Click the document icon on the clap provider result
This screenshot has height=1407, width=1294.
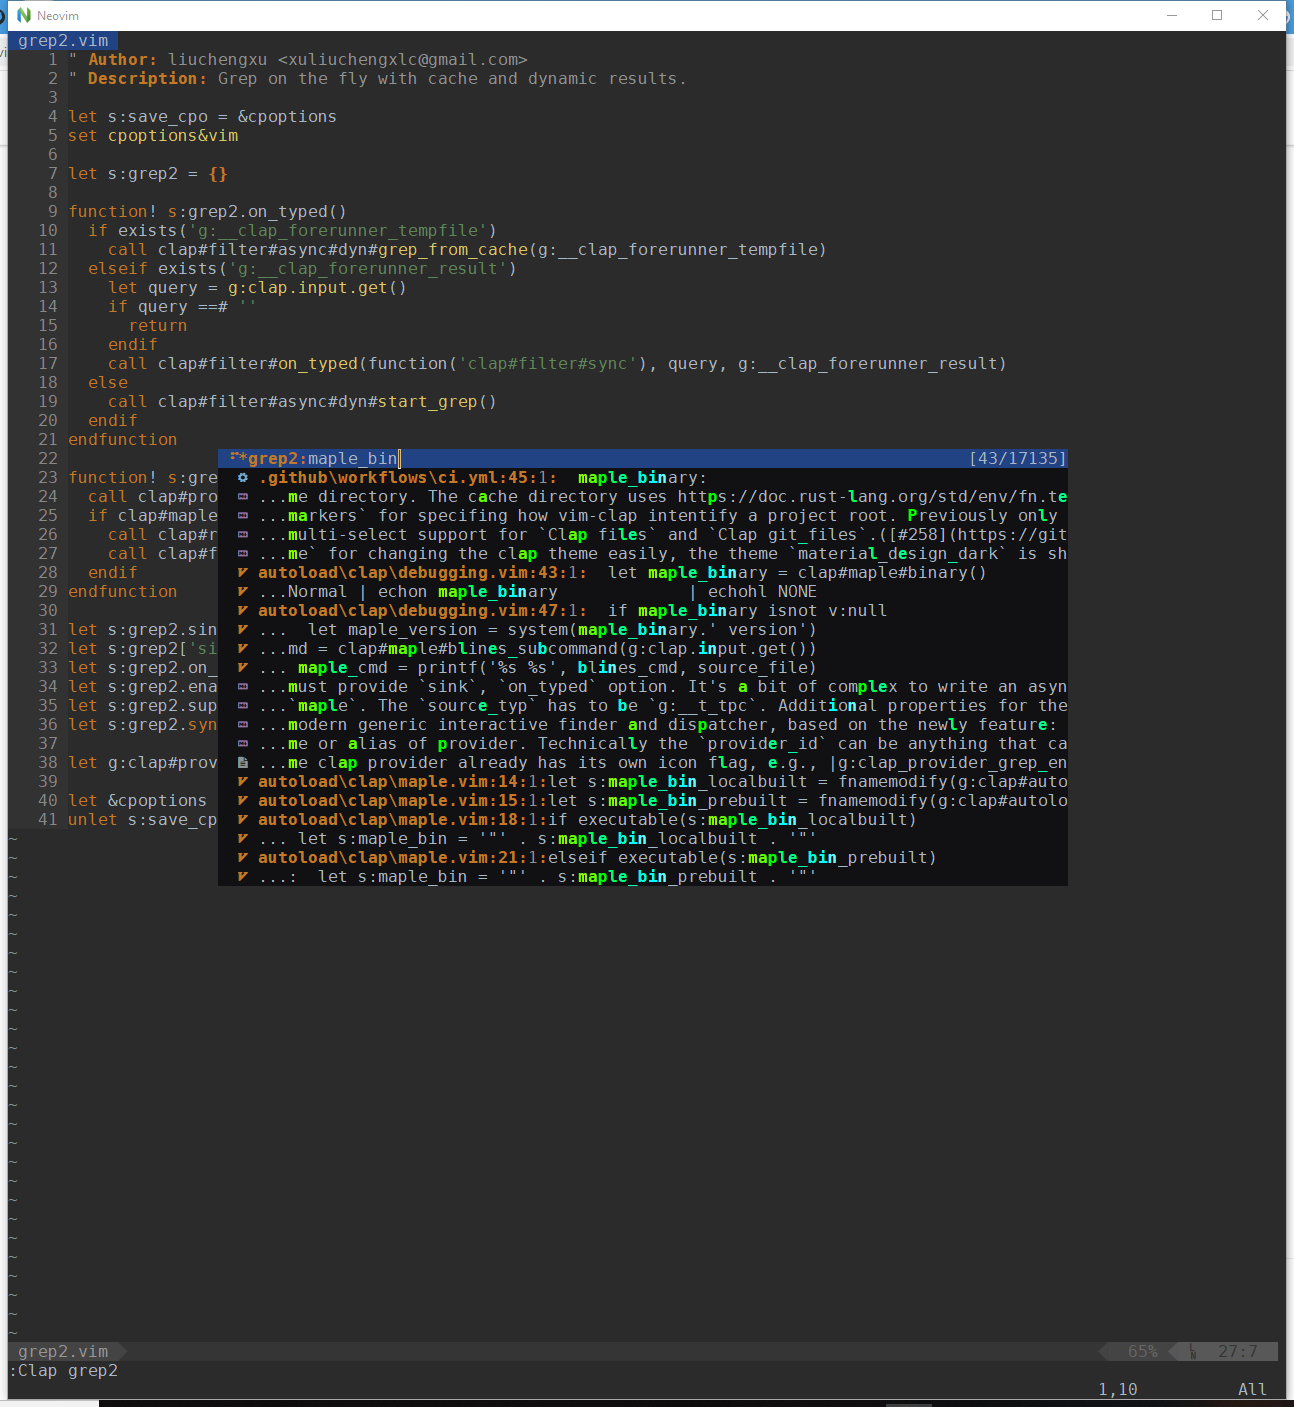pyautogui.click(x=241, y=762)
